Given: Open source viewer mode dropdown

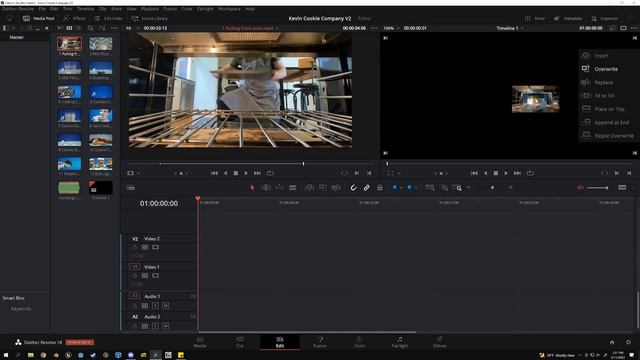Looking at the screenshot, I should point(134,173).
